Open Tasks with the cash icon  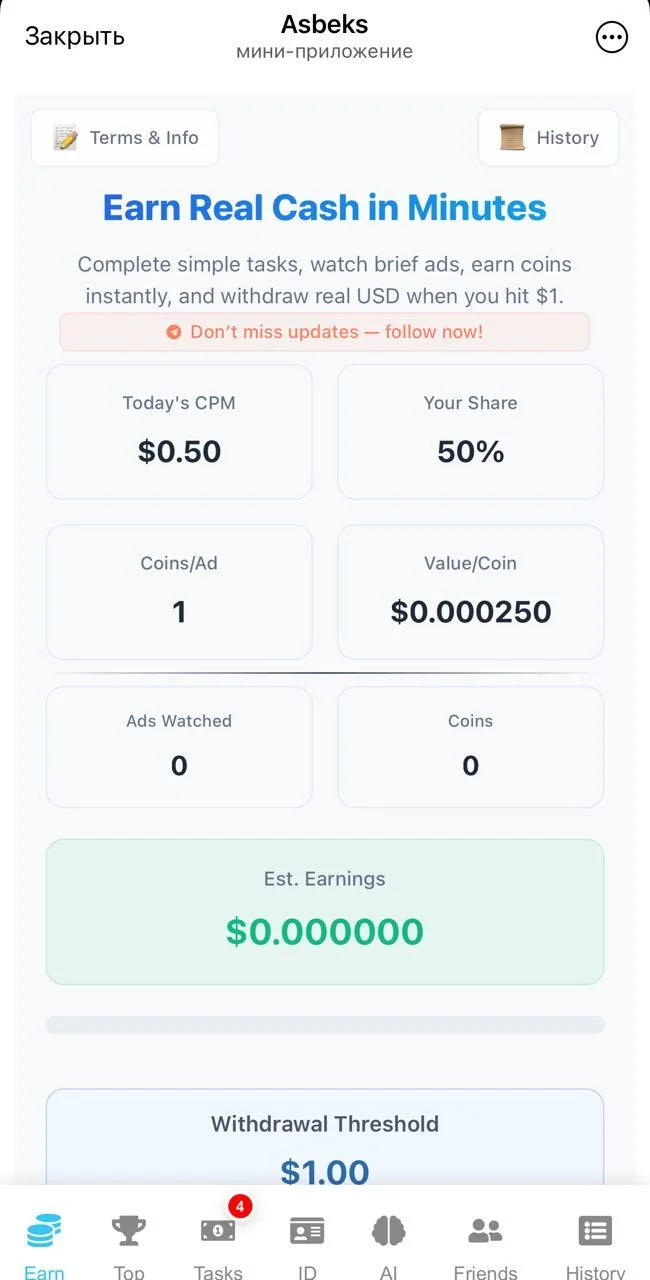point(218,1231)
